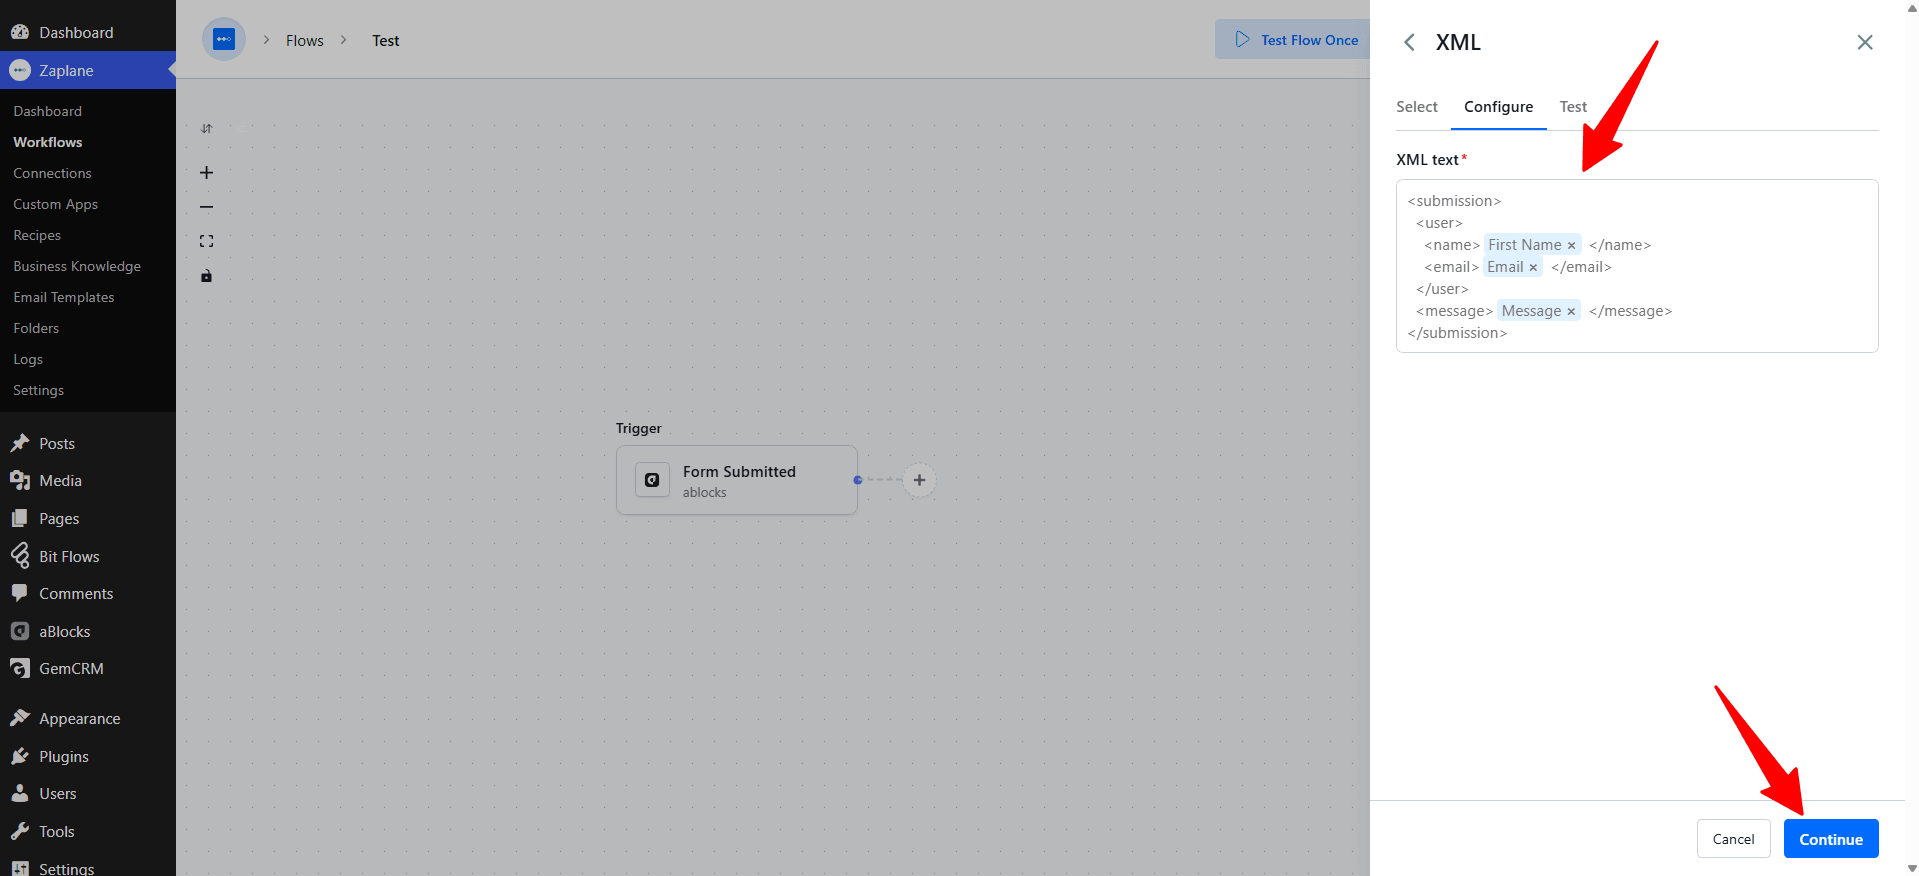
Task: Run Test Flow Once
Action: coord(1296,40)
